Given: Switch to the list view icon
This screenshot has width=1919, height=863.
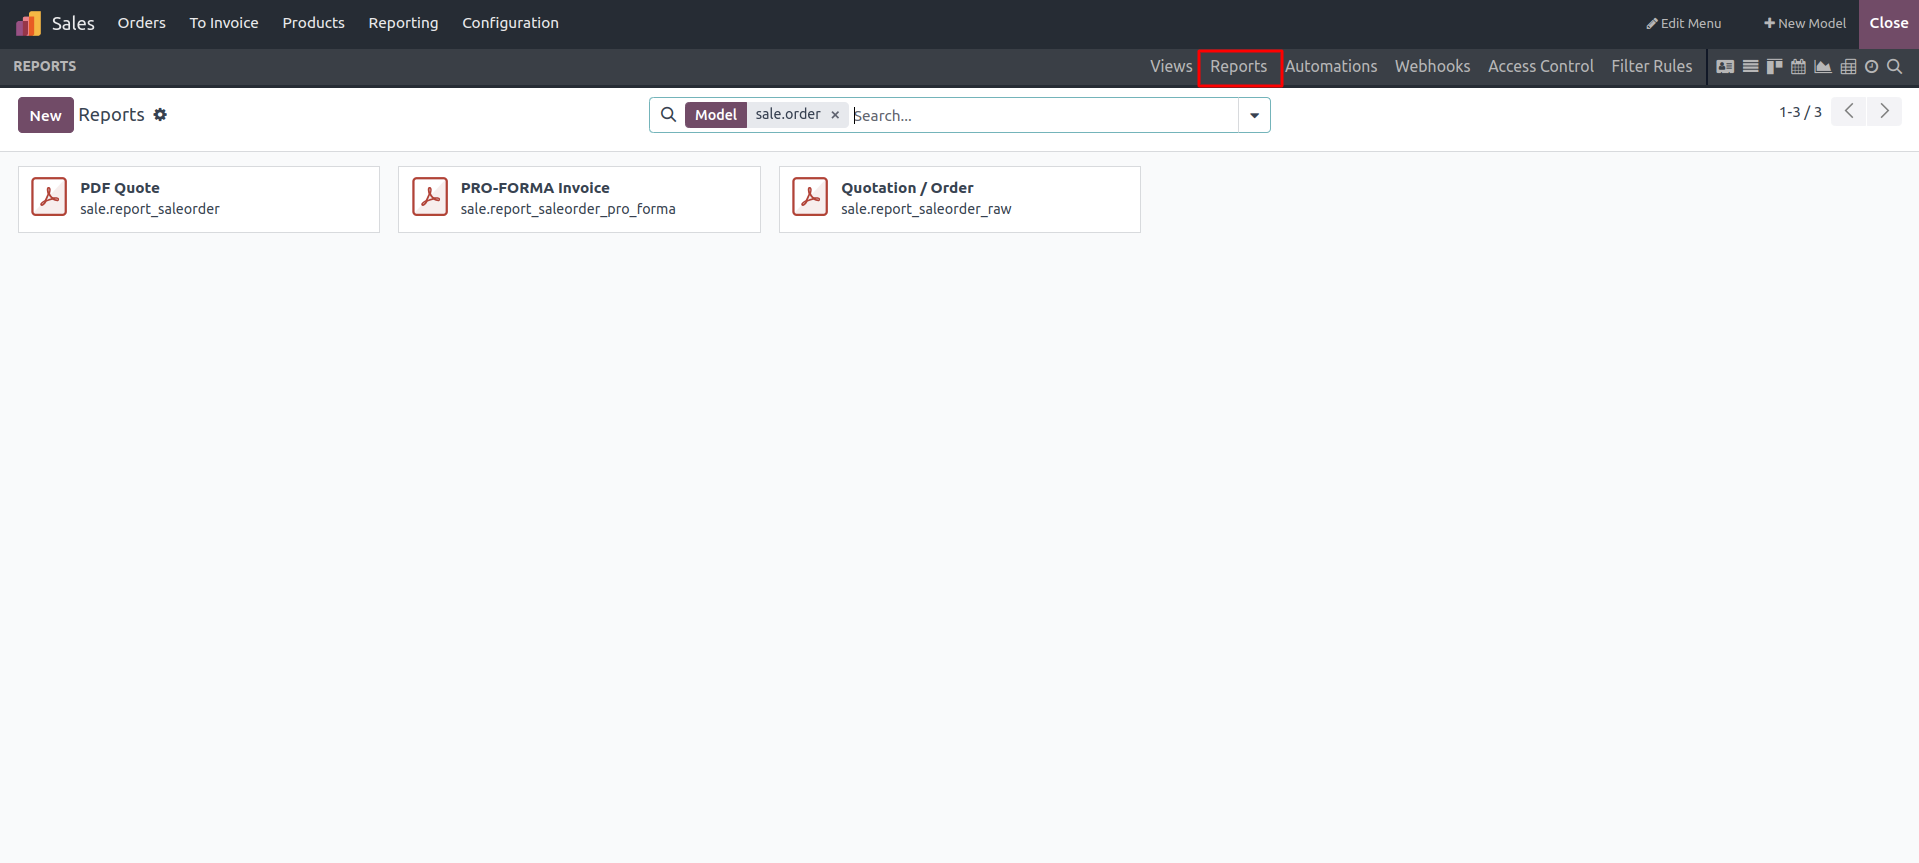Looking at the screenshot, I should pos(1750,67).
